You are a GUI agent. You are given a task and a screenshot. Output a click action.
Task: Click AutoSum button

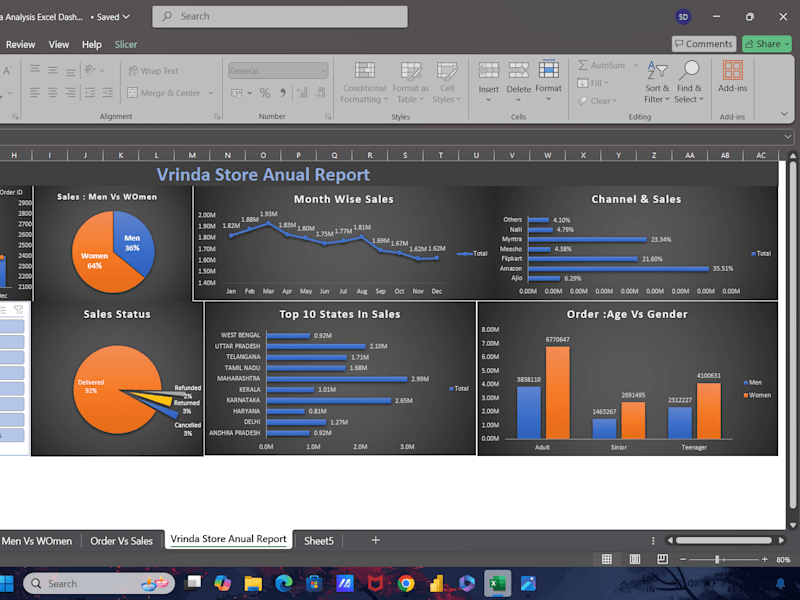(x=602, y=65)
